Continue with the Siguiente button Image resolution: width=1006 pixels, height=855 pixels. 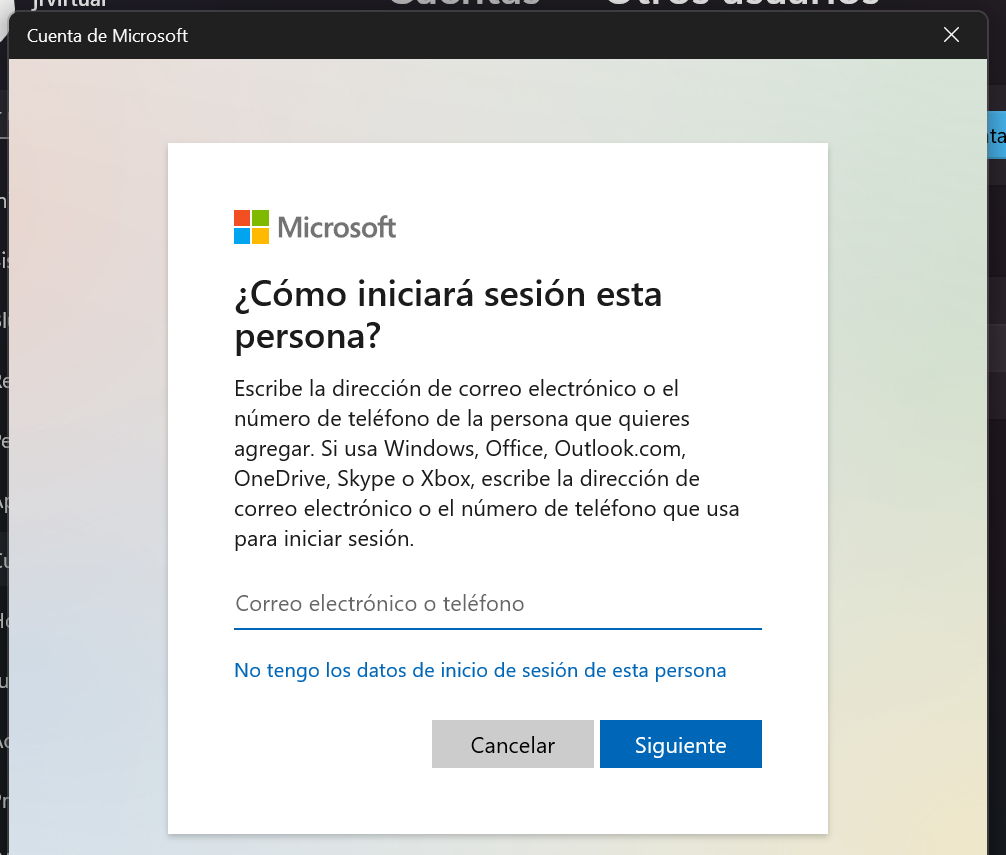(x=680, y=744)
